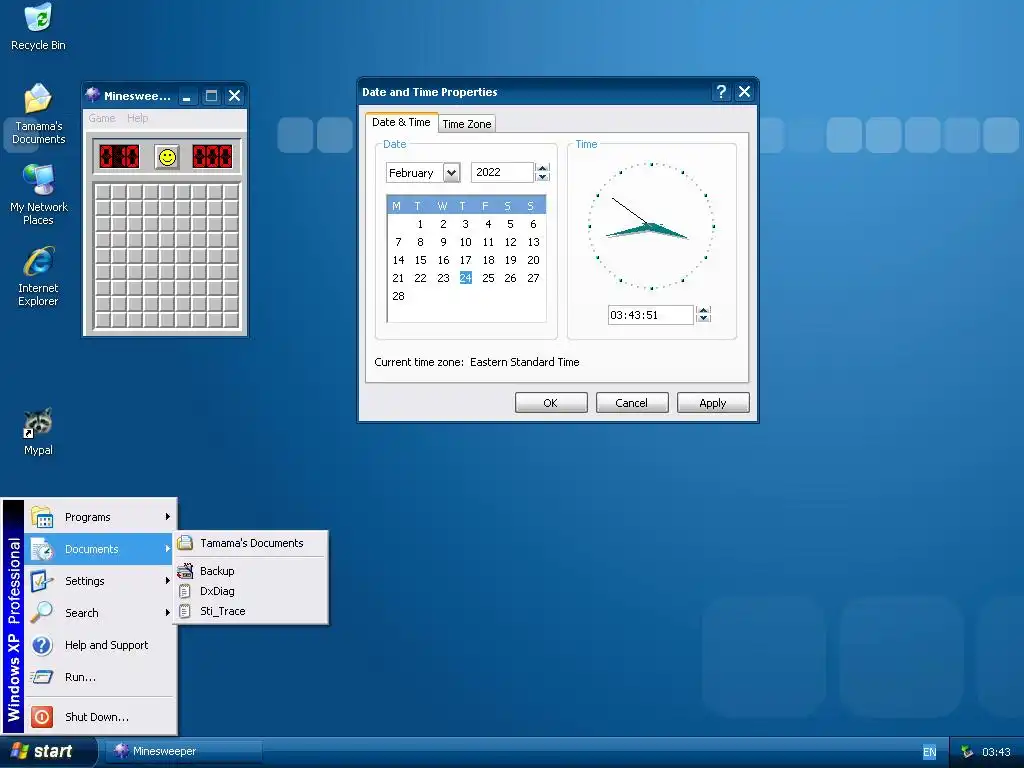The height and width of the screenshot is (768, 1024).
Task: Select the Mypal raccoon shortcut icon
Action: tap(38, 432)
